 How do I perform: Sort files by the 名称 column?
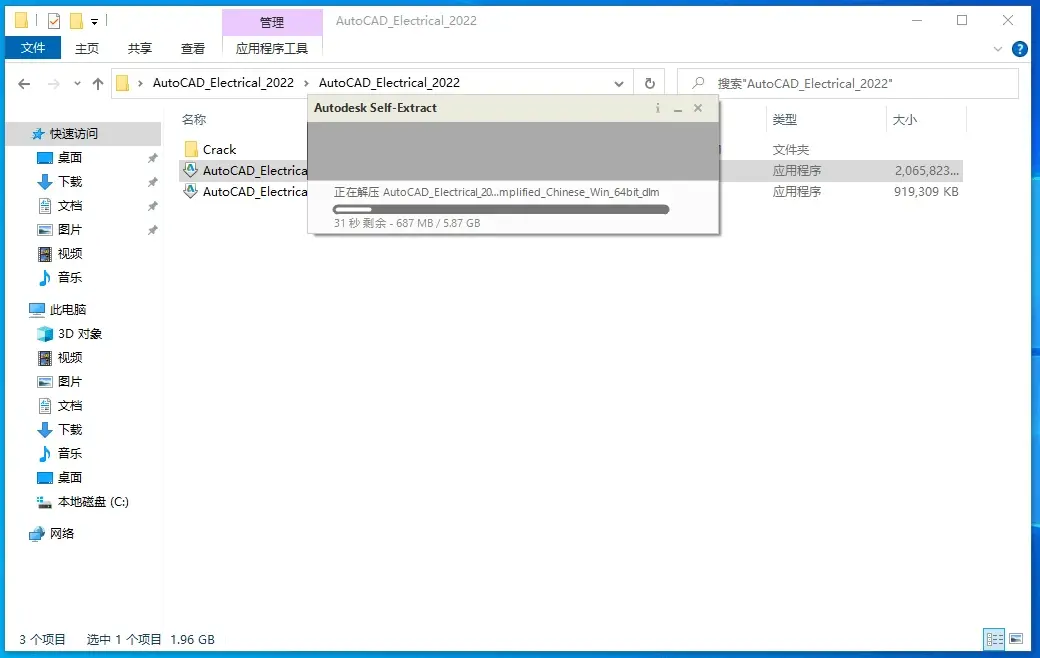pos(194,119)
